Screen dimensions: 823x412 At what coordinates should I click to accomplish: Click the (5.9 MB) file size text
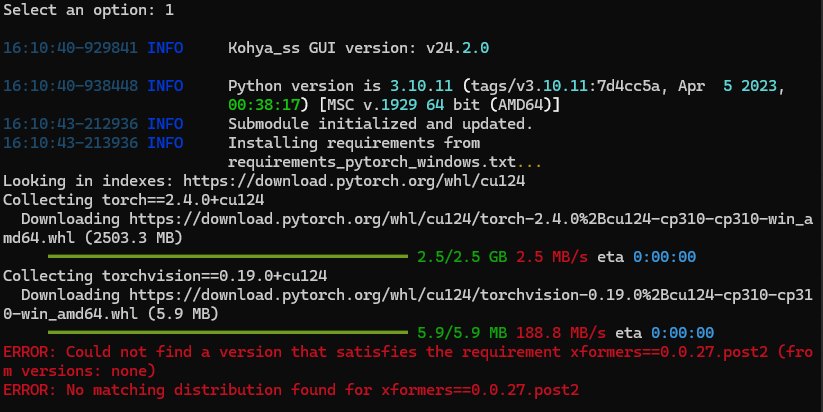[183, 314]
